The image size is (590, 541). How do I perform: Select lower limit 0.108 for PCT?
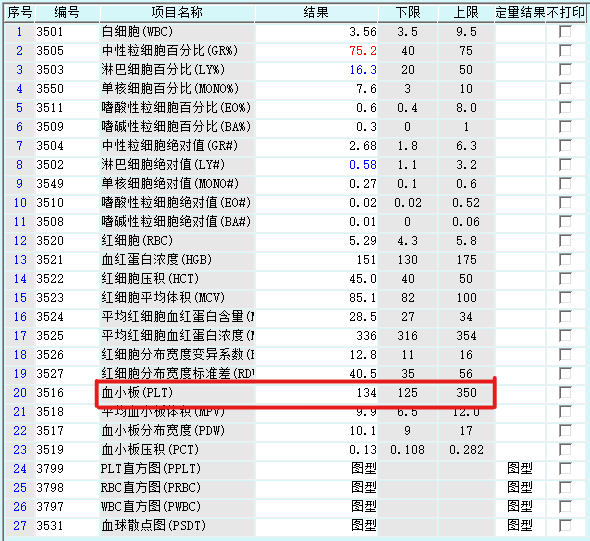(408, 450)
